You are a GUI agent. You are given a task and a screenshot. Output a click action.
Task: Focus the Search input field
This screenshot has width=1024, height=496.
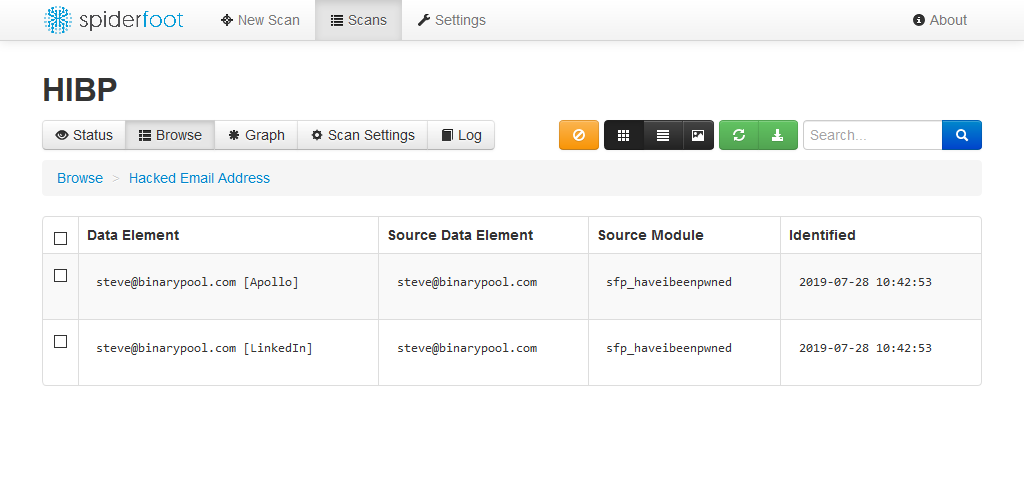tap(872, 135)
